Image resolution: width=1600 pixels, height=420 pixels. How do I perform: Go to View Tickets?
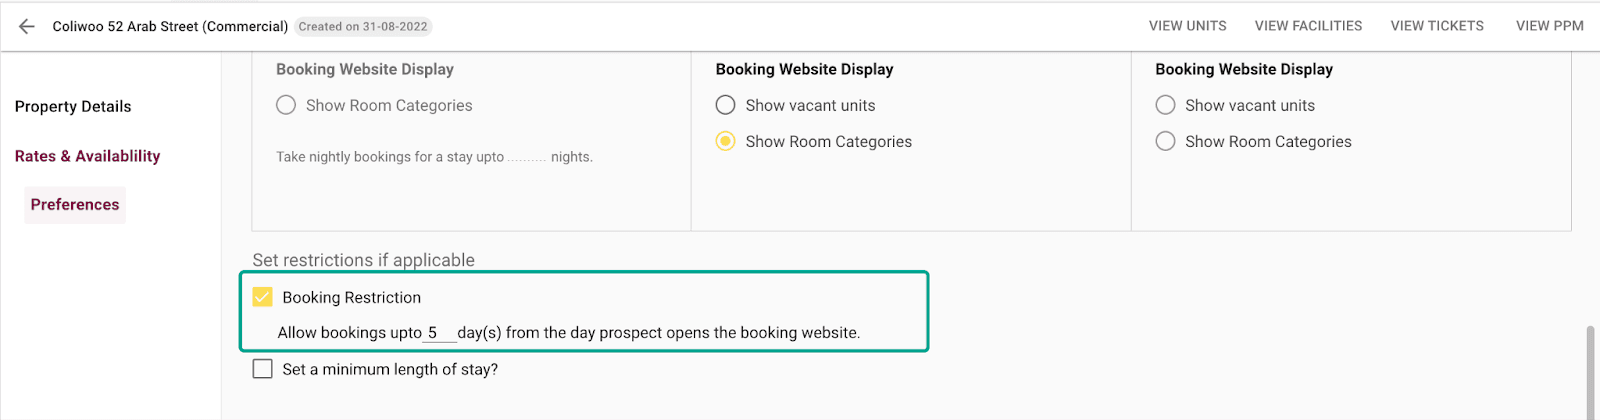[1437, 26]
